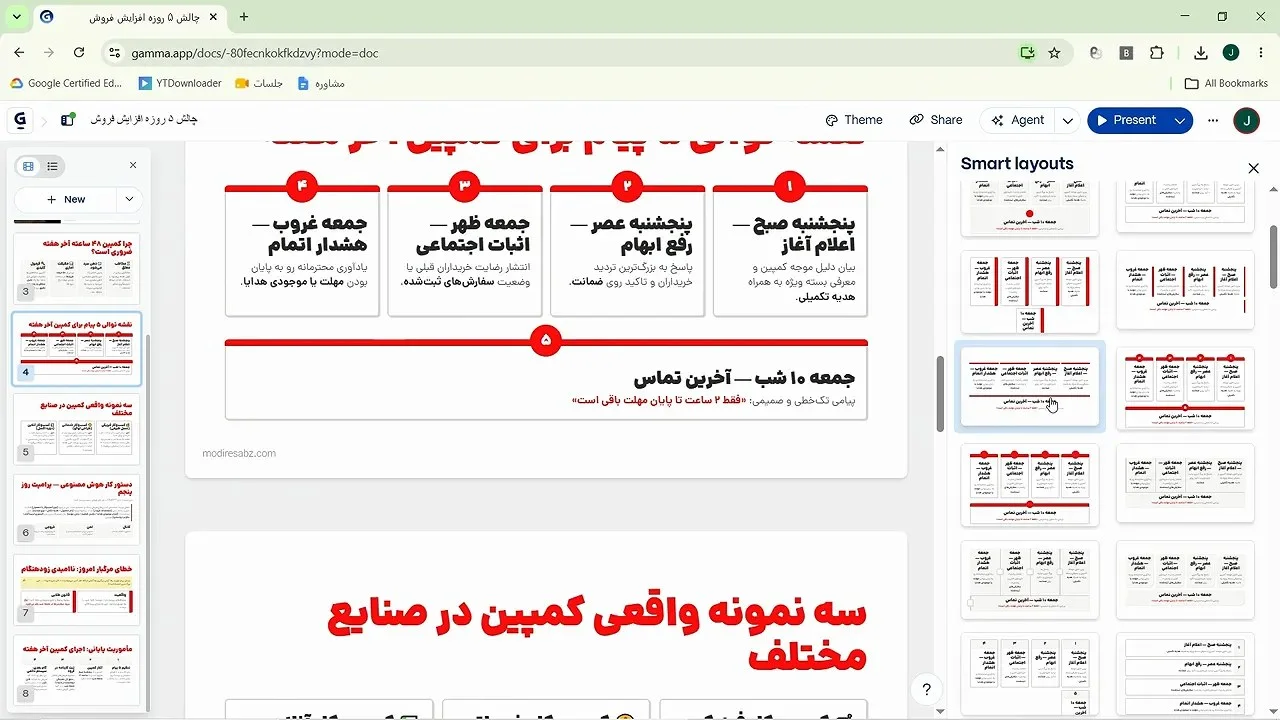Select slide 5 thumbnail in sidebar
1280x720 pixels.
click(77, 429)
